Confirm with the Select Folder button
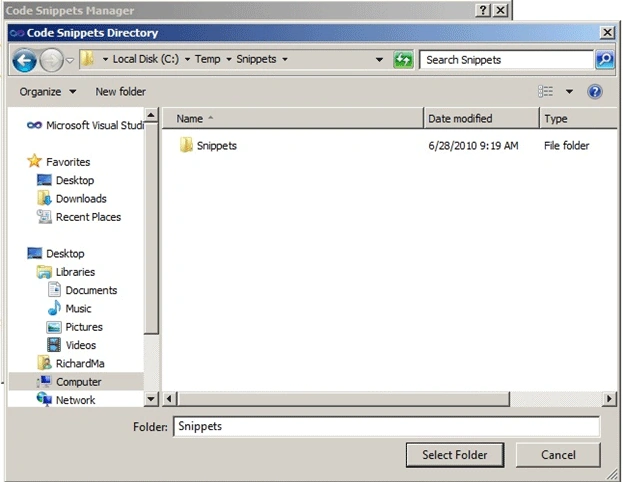This screenshot has width=623, height=482. tap(455, 455)
